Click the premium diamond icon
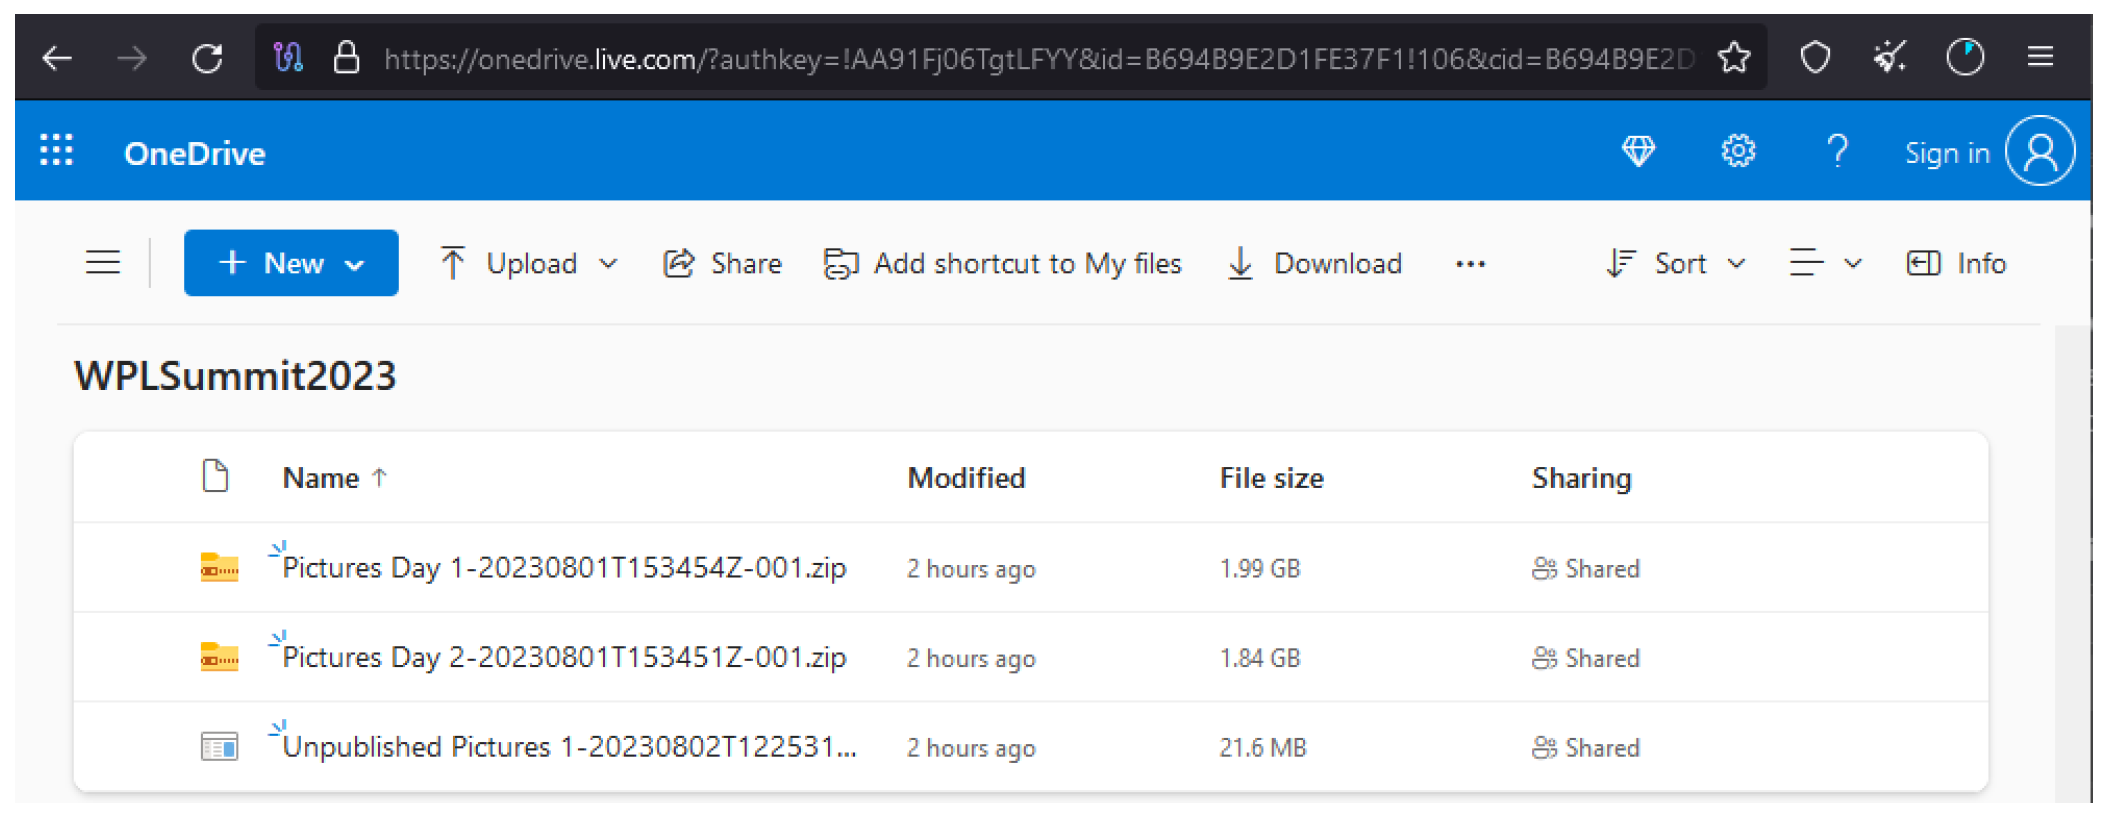2105x814 pixels. click(x=1637, y=152)
